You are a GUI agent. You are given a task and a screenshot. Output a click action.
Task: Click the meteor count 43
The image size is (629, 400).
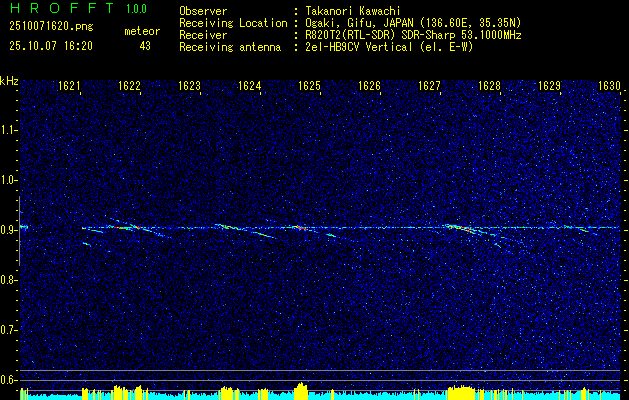pos(145,46)
